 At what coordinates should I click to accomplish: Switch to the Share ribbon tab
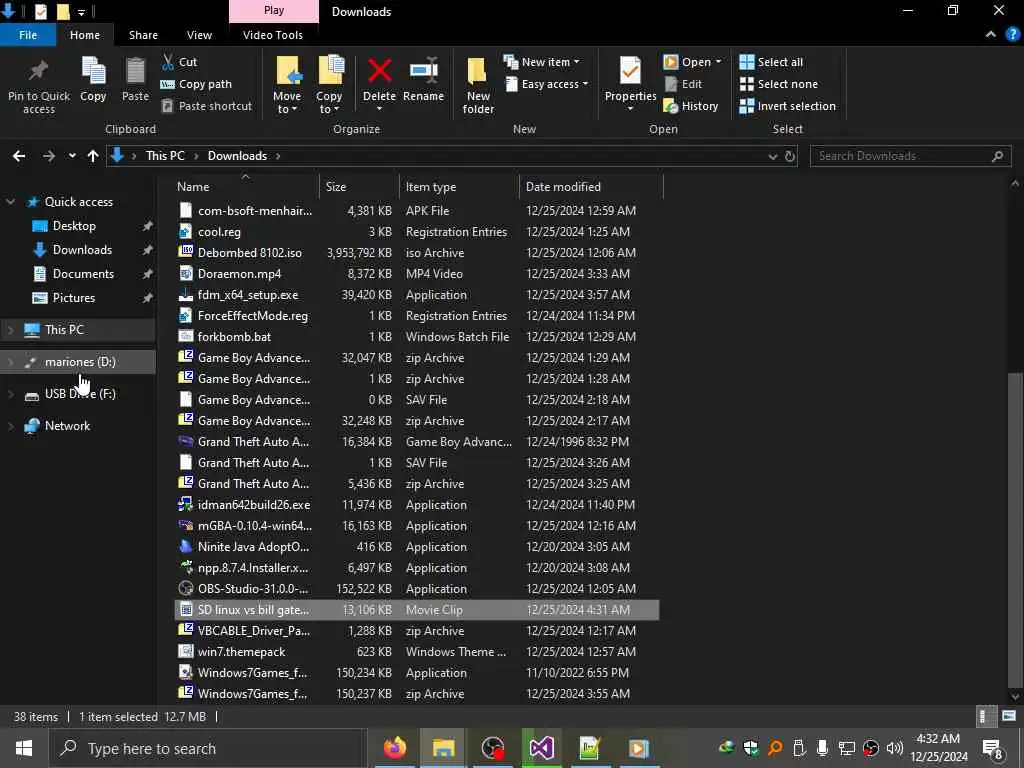(x=143, y=35)
